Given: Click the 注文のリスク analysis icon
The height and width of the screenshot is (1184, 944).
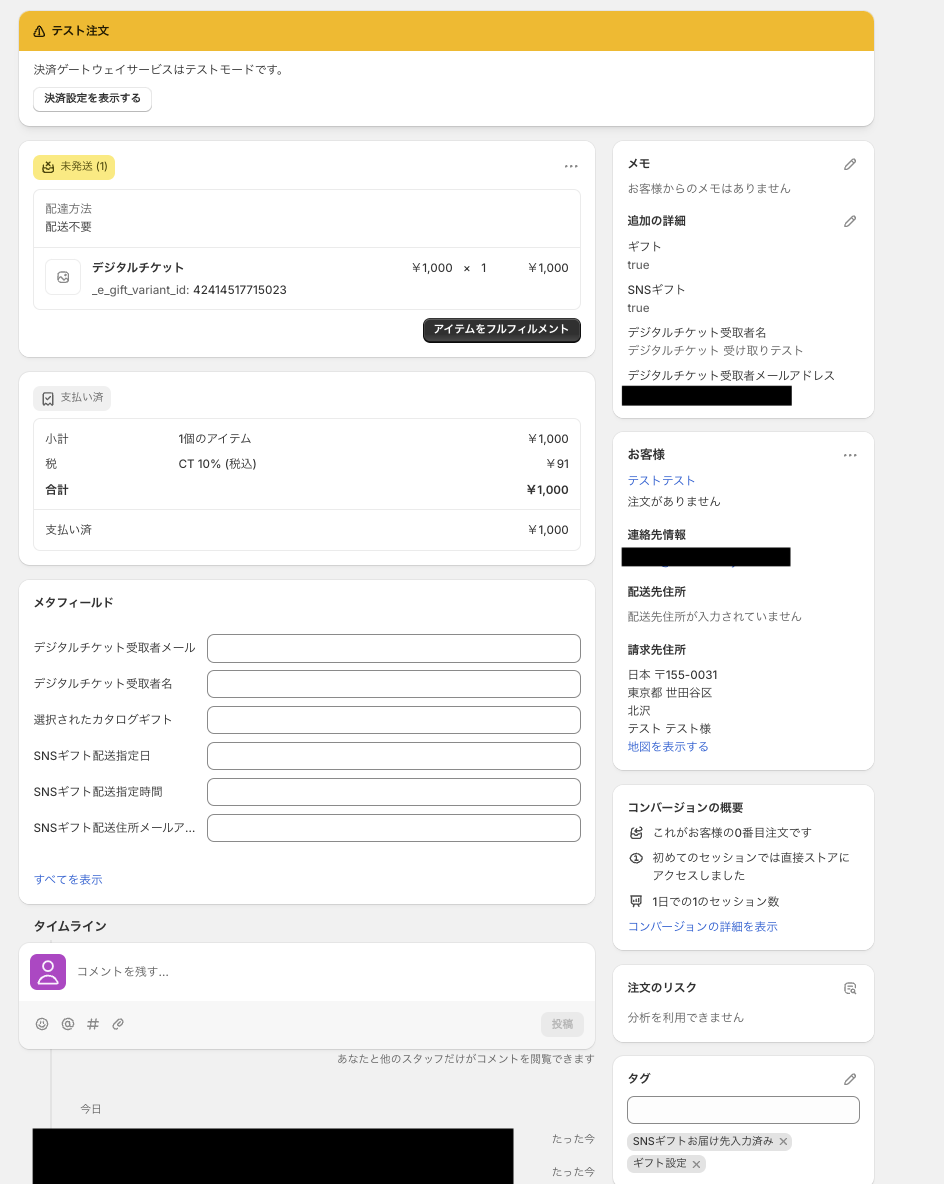Looking at the screenshot, I should [x=850, y=988].
